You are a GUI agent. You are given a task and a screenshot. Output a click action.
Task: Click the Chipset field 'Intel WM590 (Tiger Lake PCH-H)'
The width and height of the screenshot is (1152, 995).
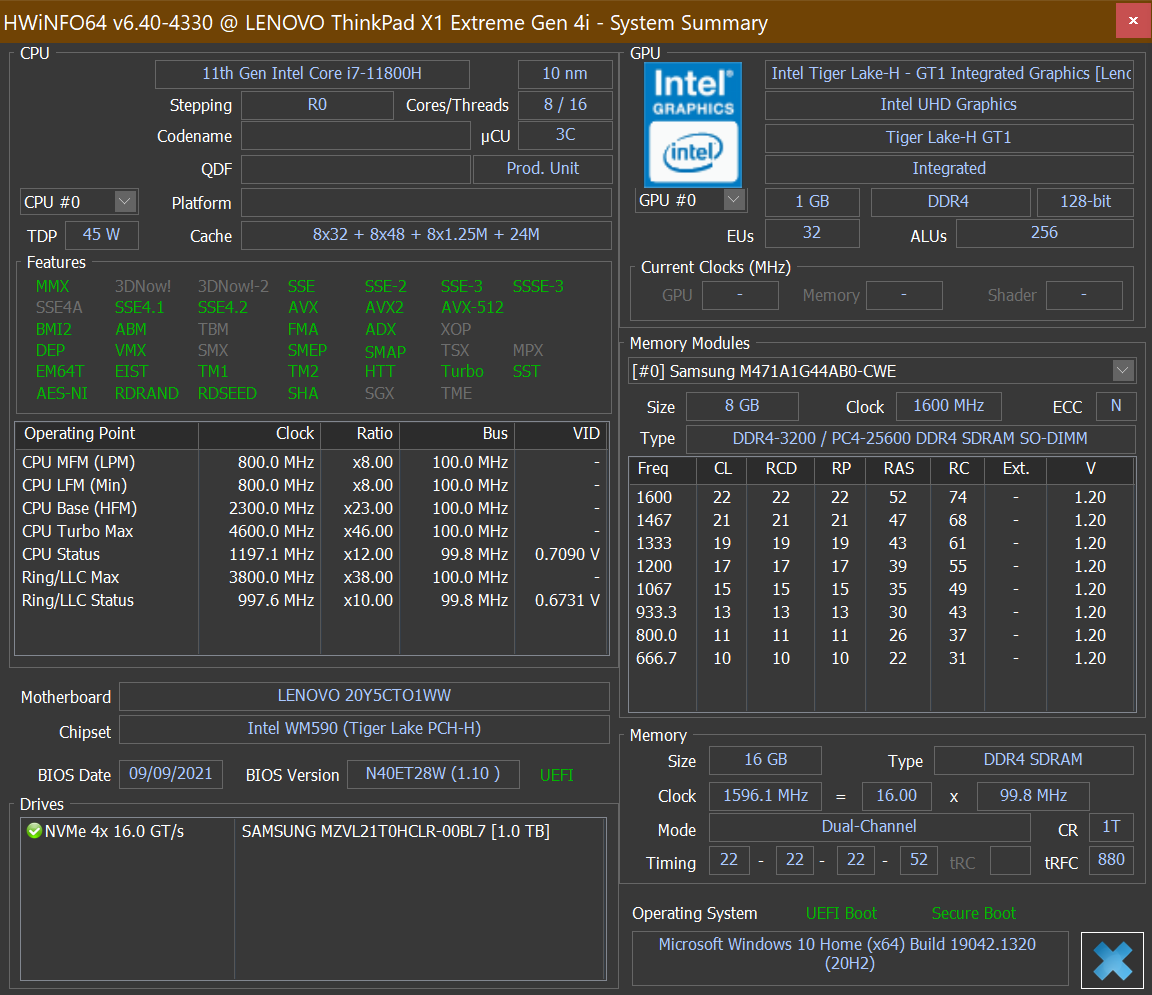[364, 729]
